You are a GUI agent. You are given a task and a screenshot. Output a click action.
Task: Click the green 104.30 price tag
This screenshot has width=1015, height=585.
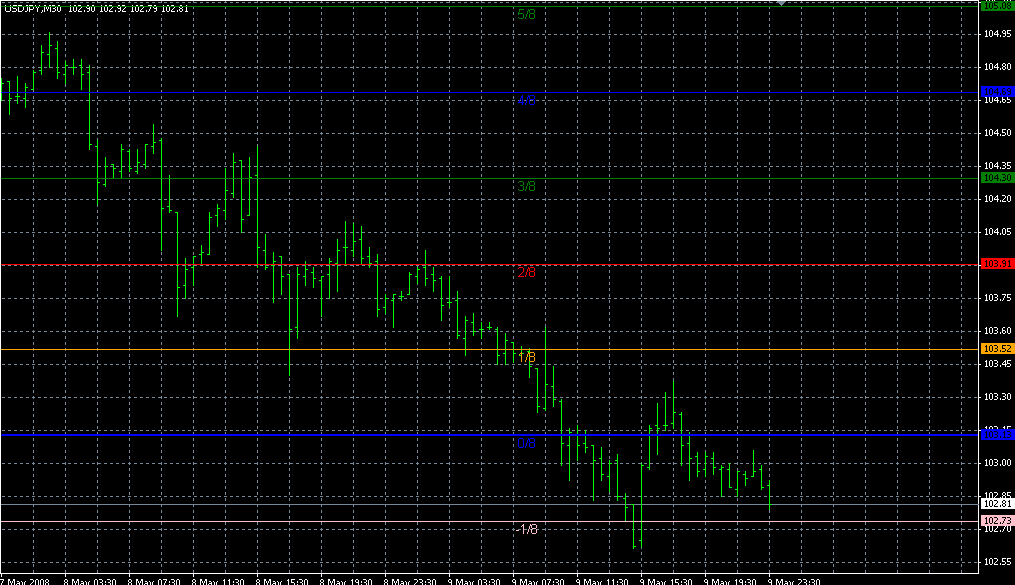[x=998, y=178]
